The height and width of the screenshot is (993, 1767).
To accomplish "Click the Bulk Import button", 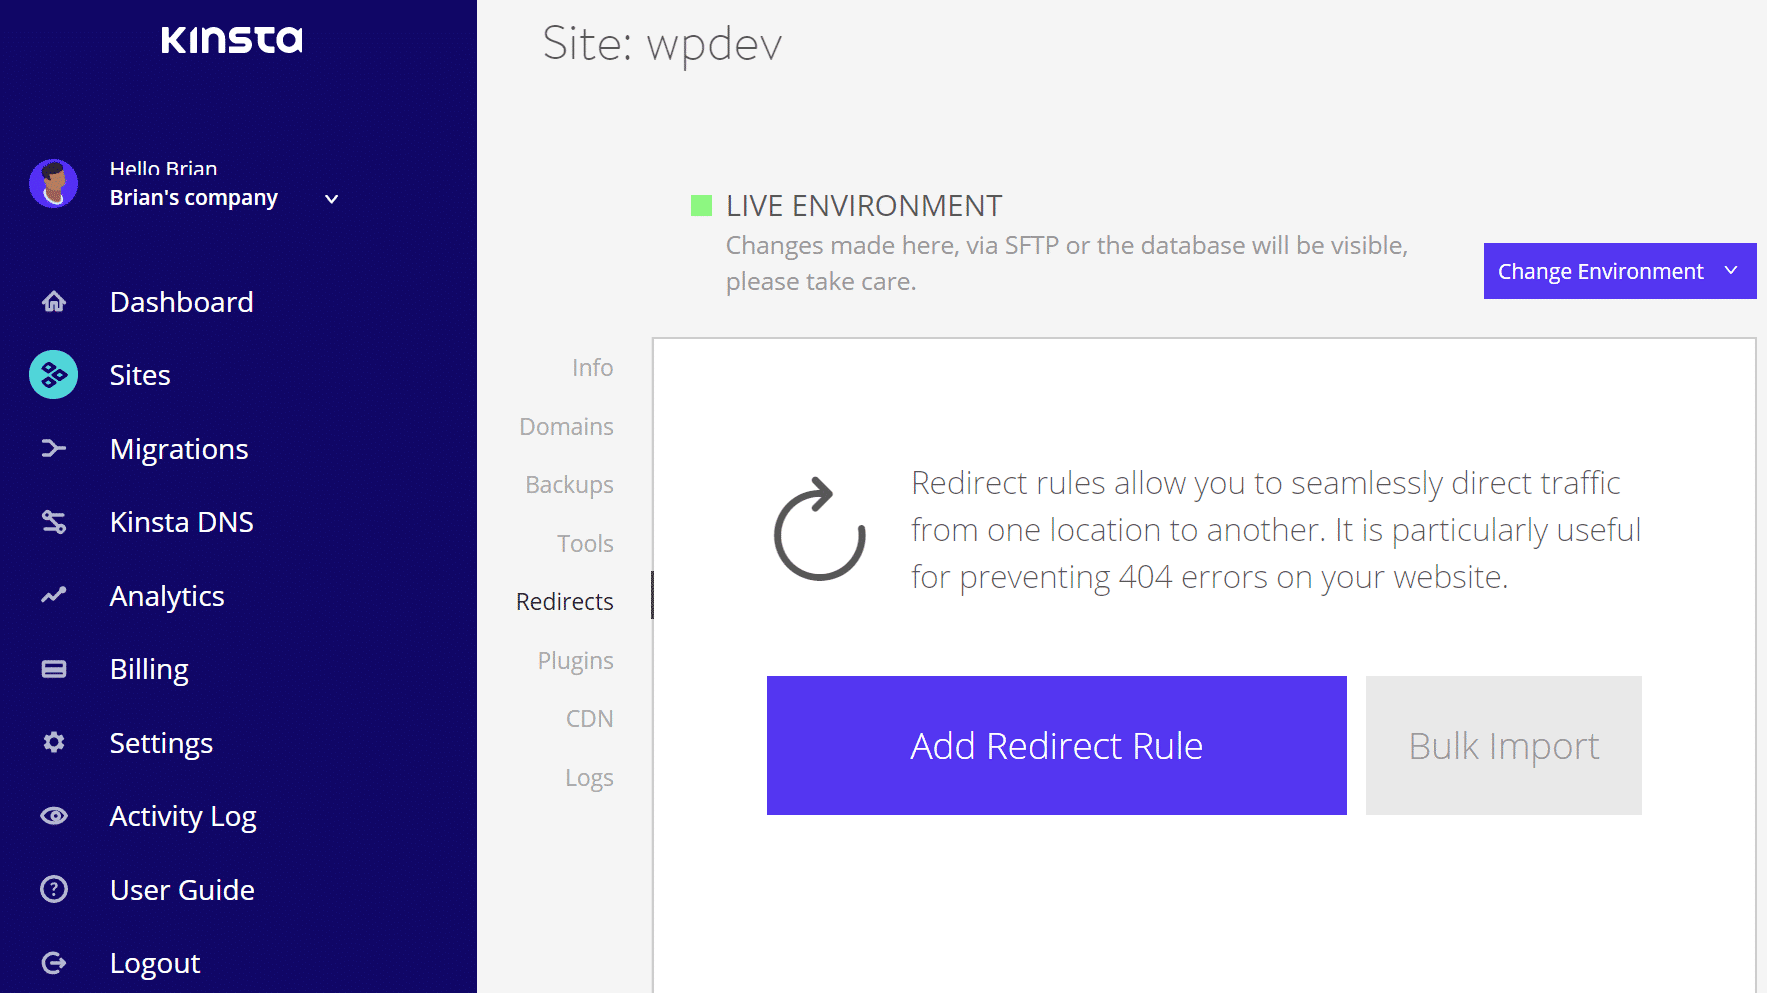I will click(1504, 745).
